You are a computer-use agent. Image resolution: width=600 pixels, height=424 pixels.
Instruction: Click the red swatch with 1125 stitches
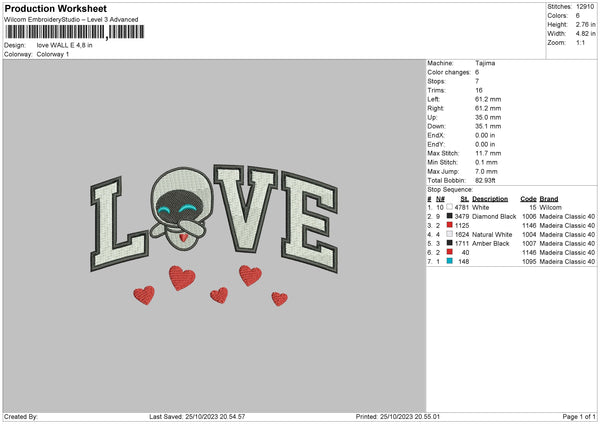[x=450, y=225]
